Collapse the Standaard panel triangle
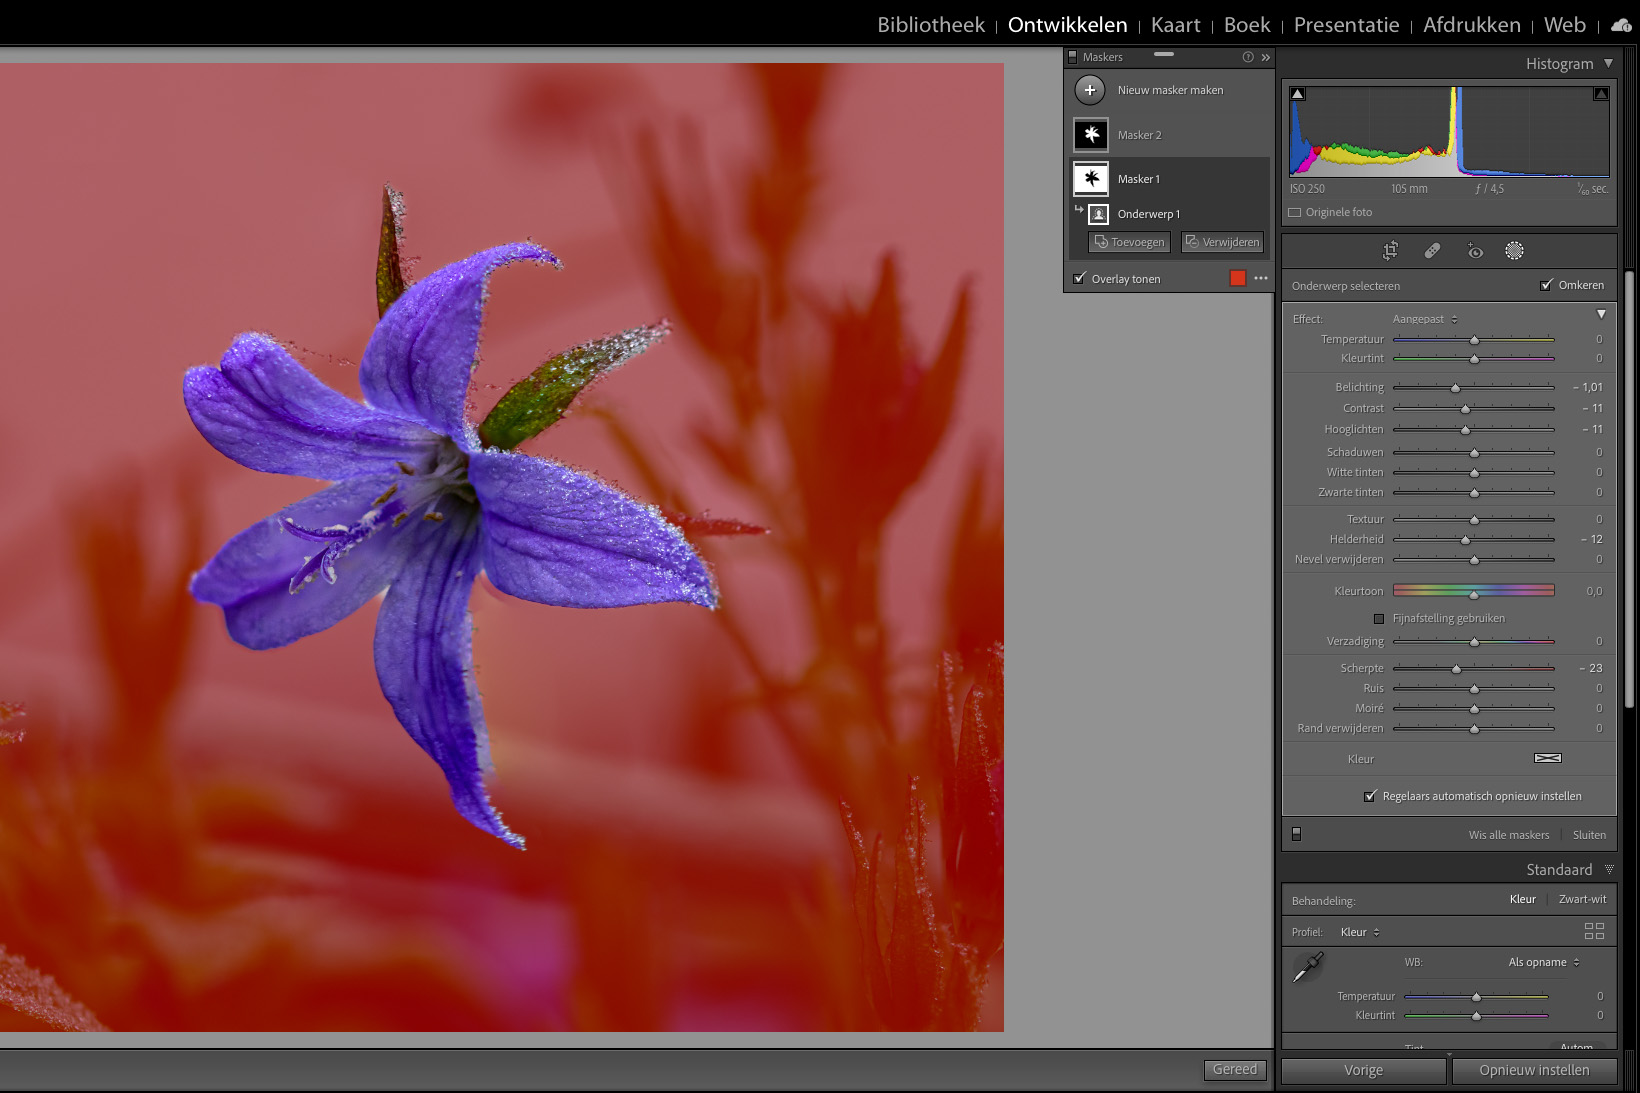The width and height of the screenshot is (1640, 1093). point(1609,870)
